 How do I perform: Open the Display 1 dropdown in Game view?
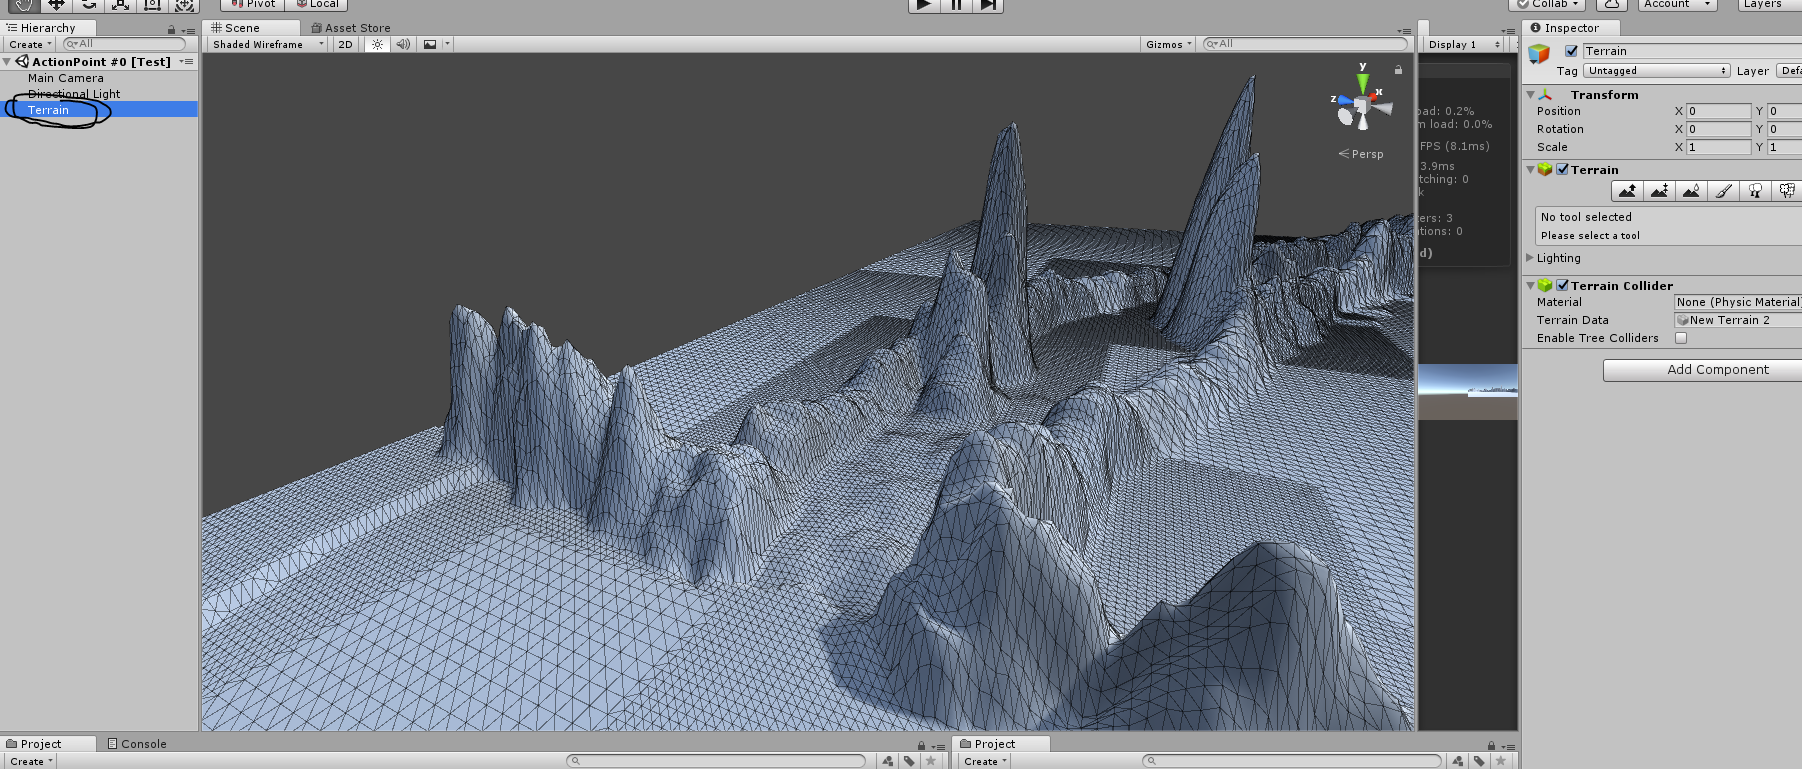pyautogui.click(x=1464, y=44)
